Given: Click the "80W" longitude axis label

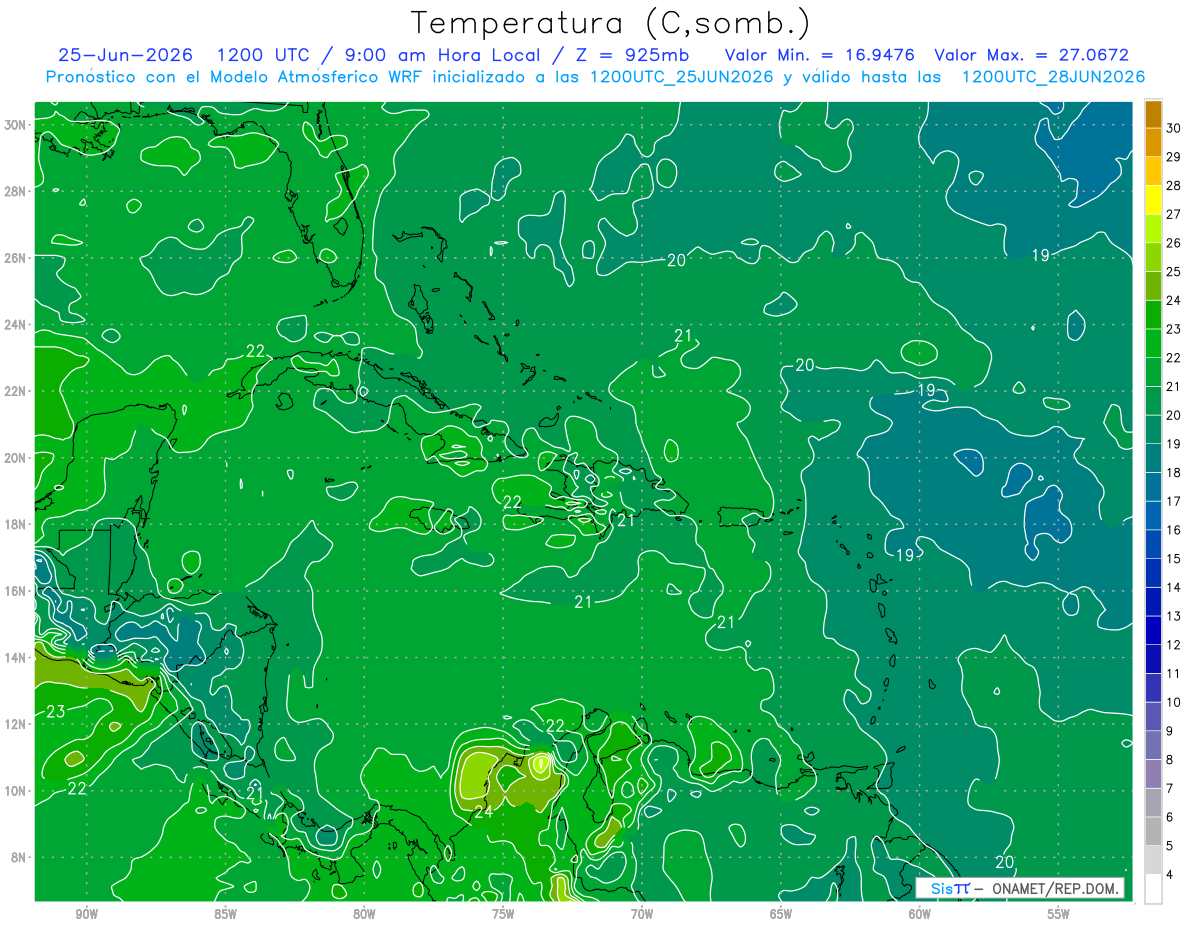Looking at the screenshot, I should tap(364, 914).
